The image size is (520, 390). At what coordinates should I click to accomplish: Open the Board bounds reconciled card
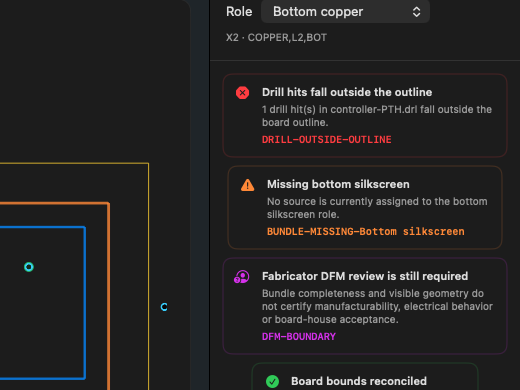coord(365,377)
